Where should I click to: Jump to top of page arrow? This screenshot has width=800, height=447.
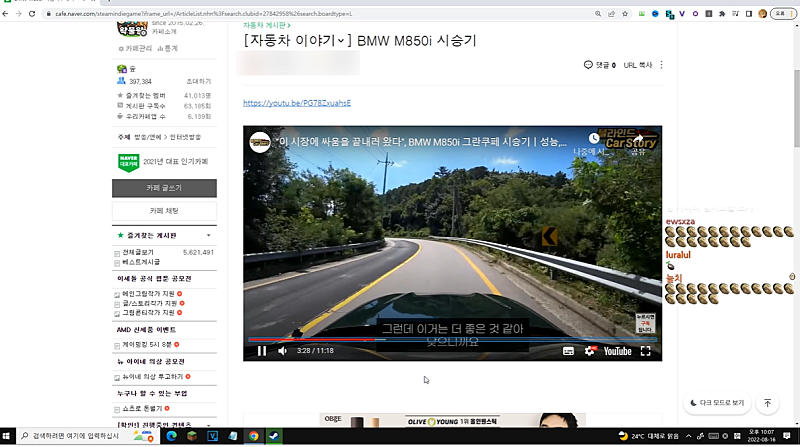[x=767, y=403]
